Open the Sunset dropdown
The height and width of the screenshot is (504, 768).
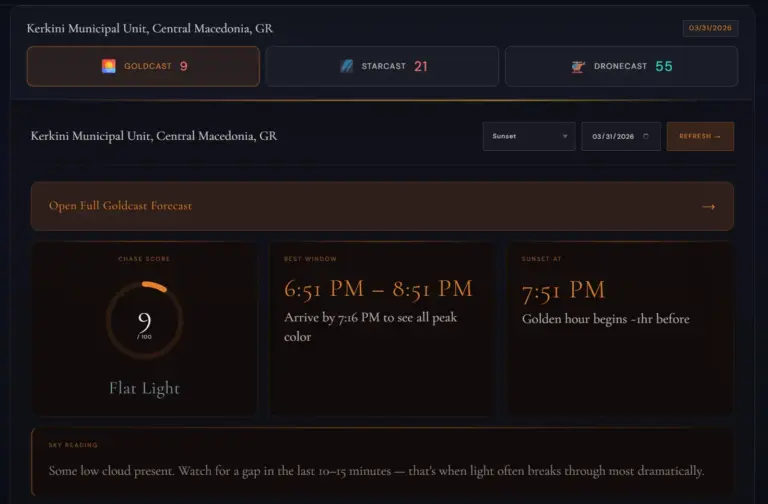coord(529,136)
